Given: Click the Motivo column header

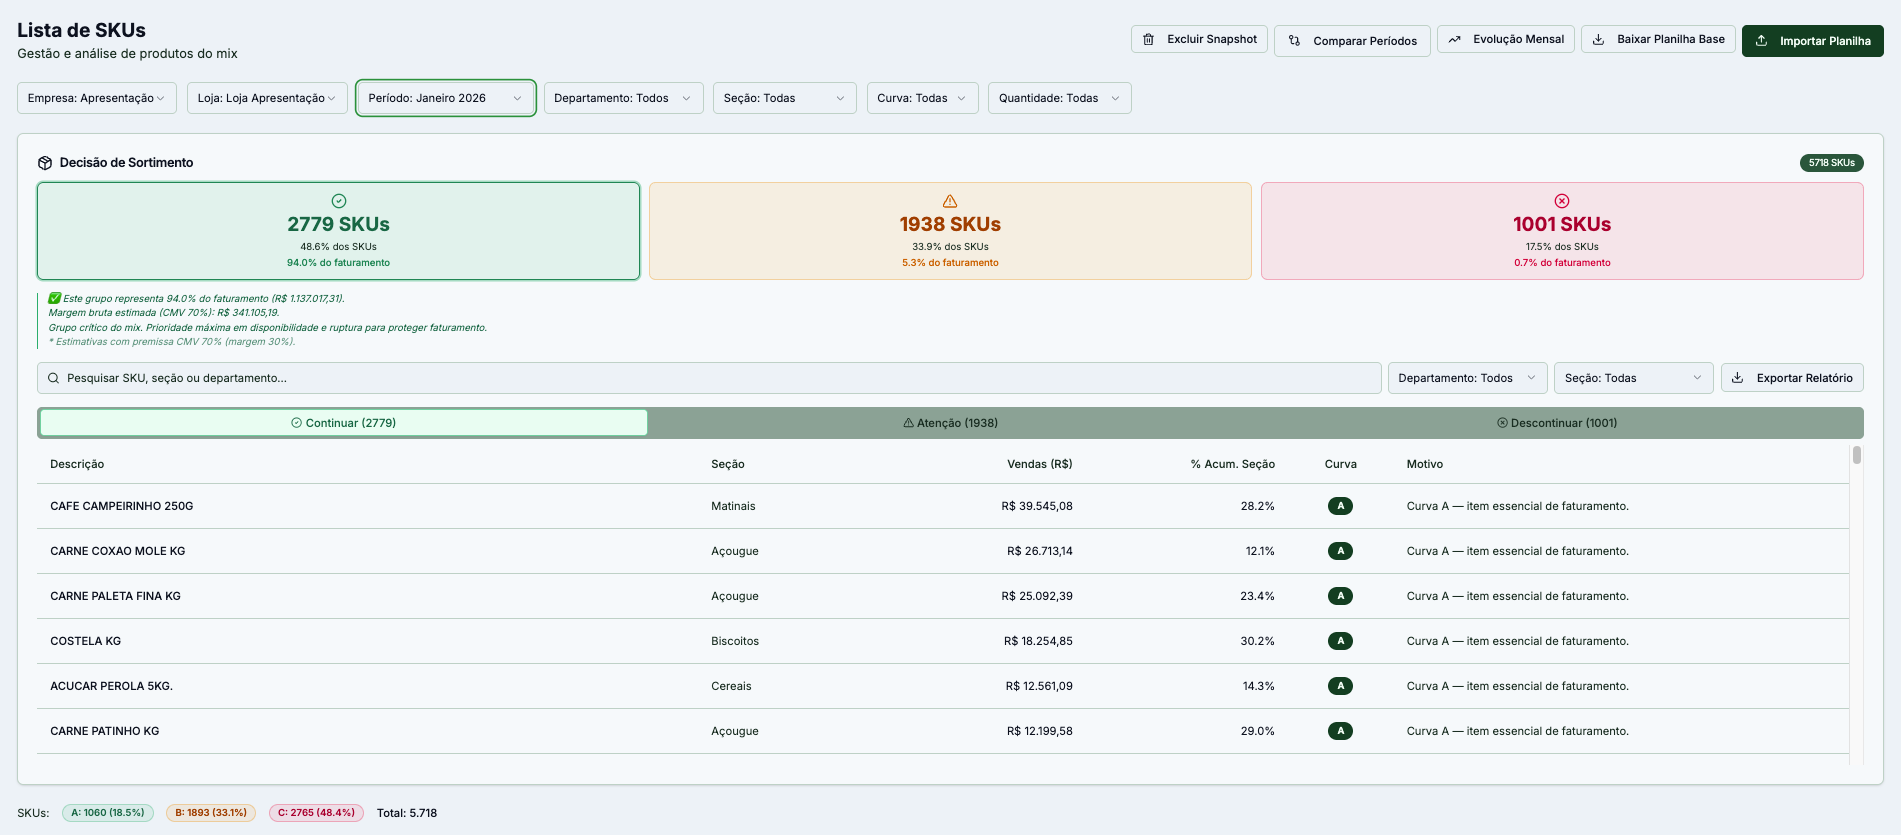Looking at the screenshot, I should 1425,464.
